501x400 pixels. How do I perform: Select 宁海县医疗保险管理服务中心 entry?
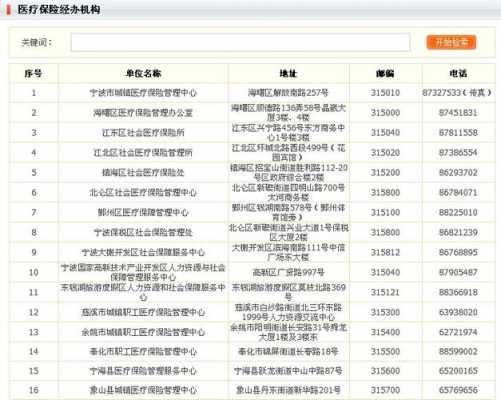pyautogui.click(x=143, y=371)
